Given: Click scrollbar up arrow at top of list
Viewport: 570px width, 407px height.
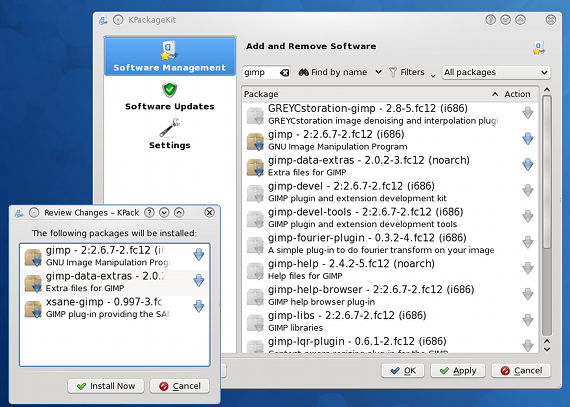Looking at the screenshot, I should [x=547, y=90].
